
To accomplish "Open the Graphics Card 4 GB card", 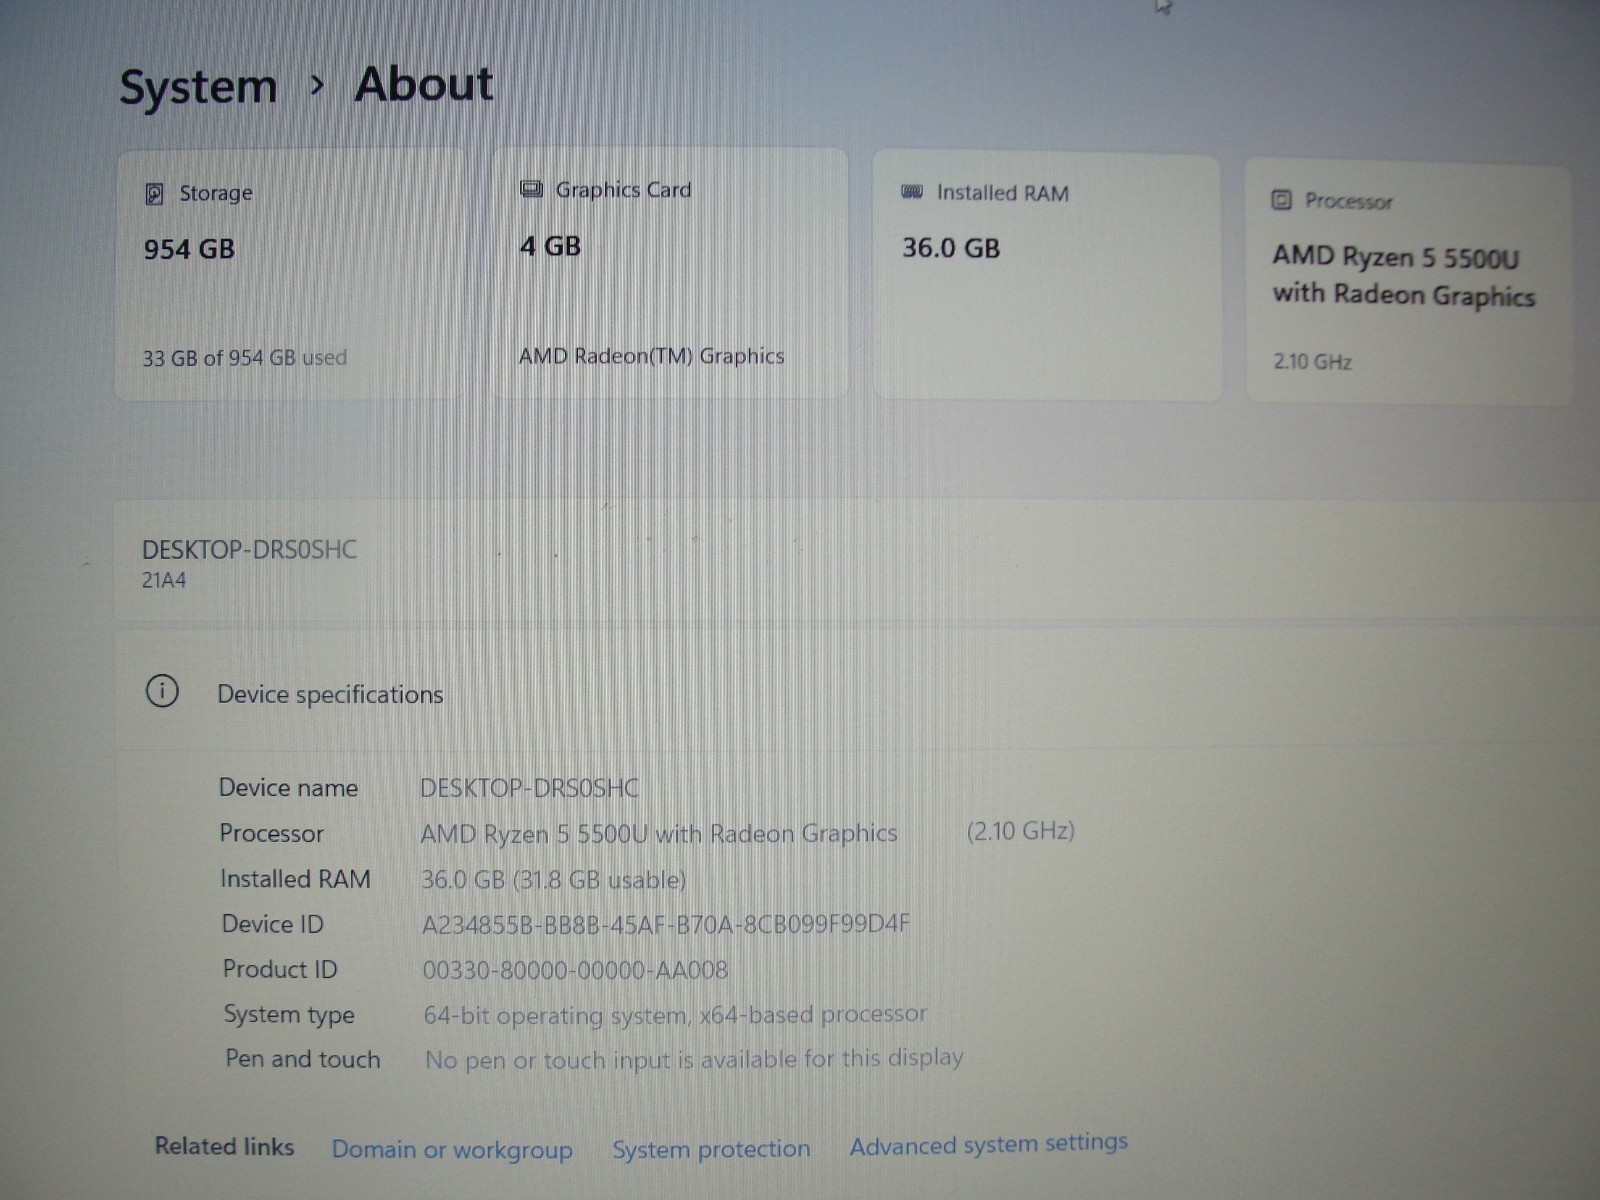I will pyautogui.click(x=670, y=273).
